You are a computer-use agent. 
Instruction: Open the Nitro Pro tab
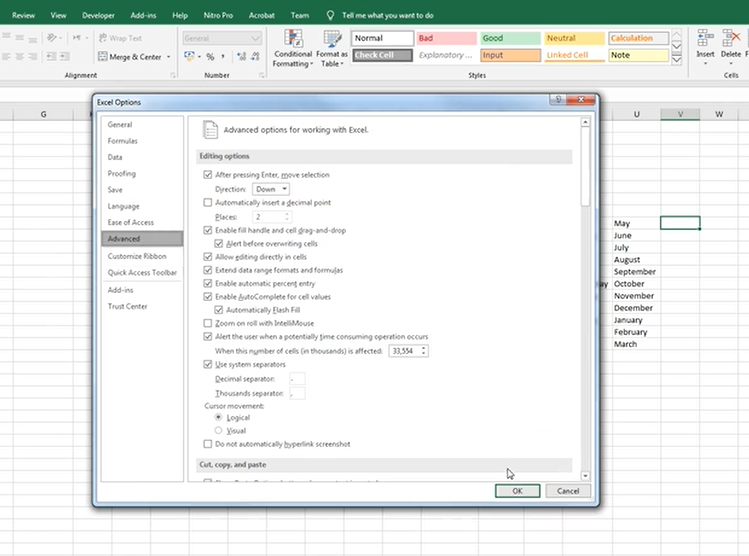point(218,15)
